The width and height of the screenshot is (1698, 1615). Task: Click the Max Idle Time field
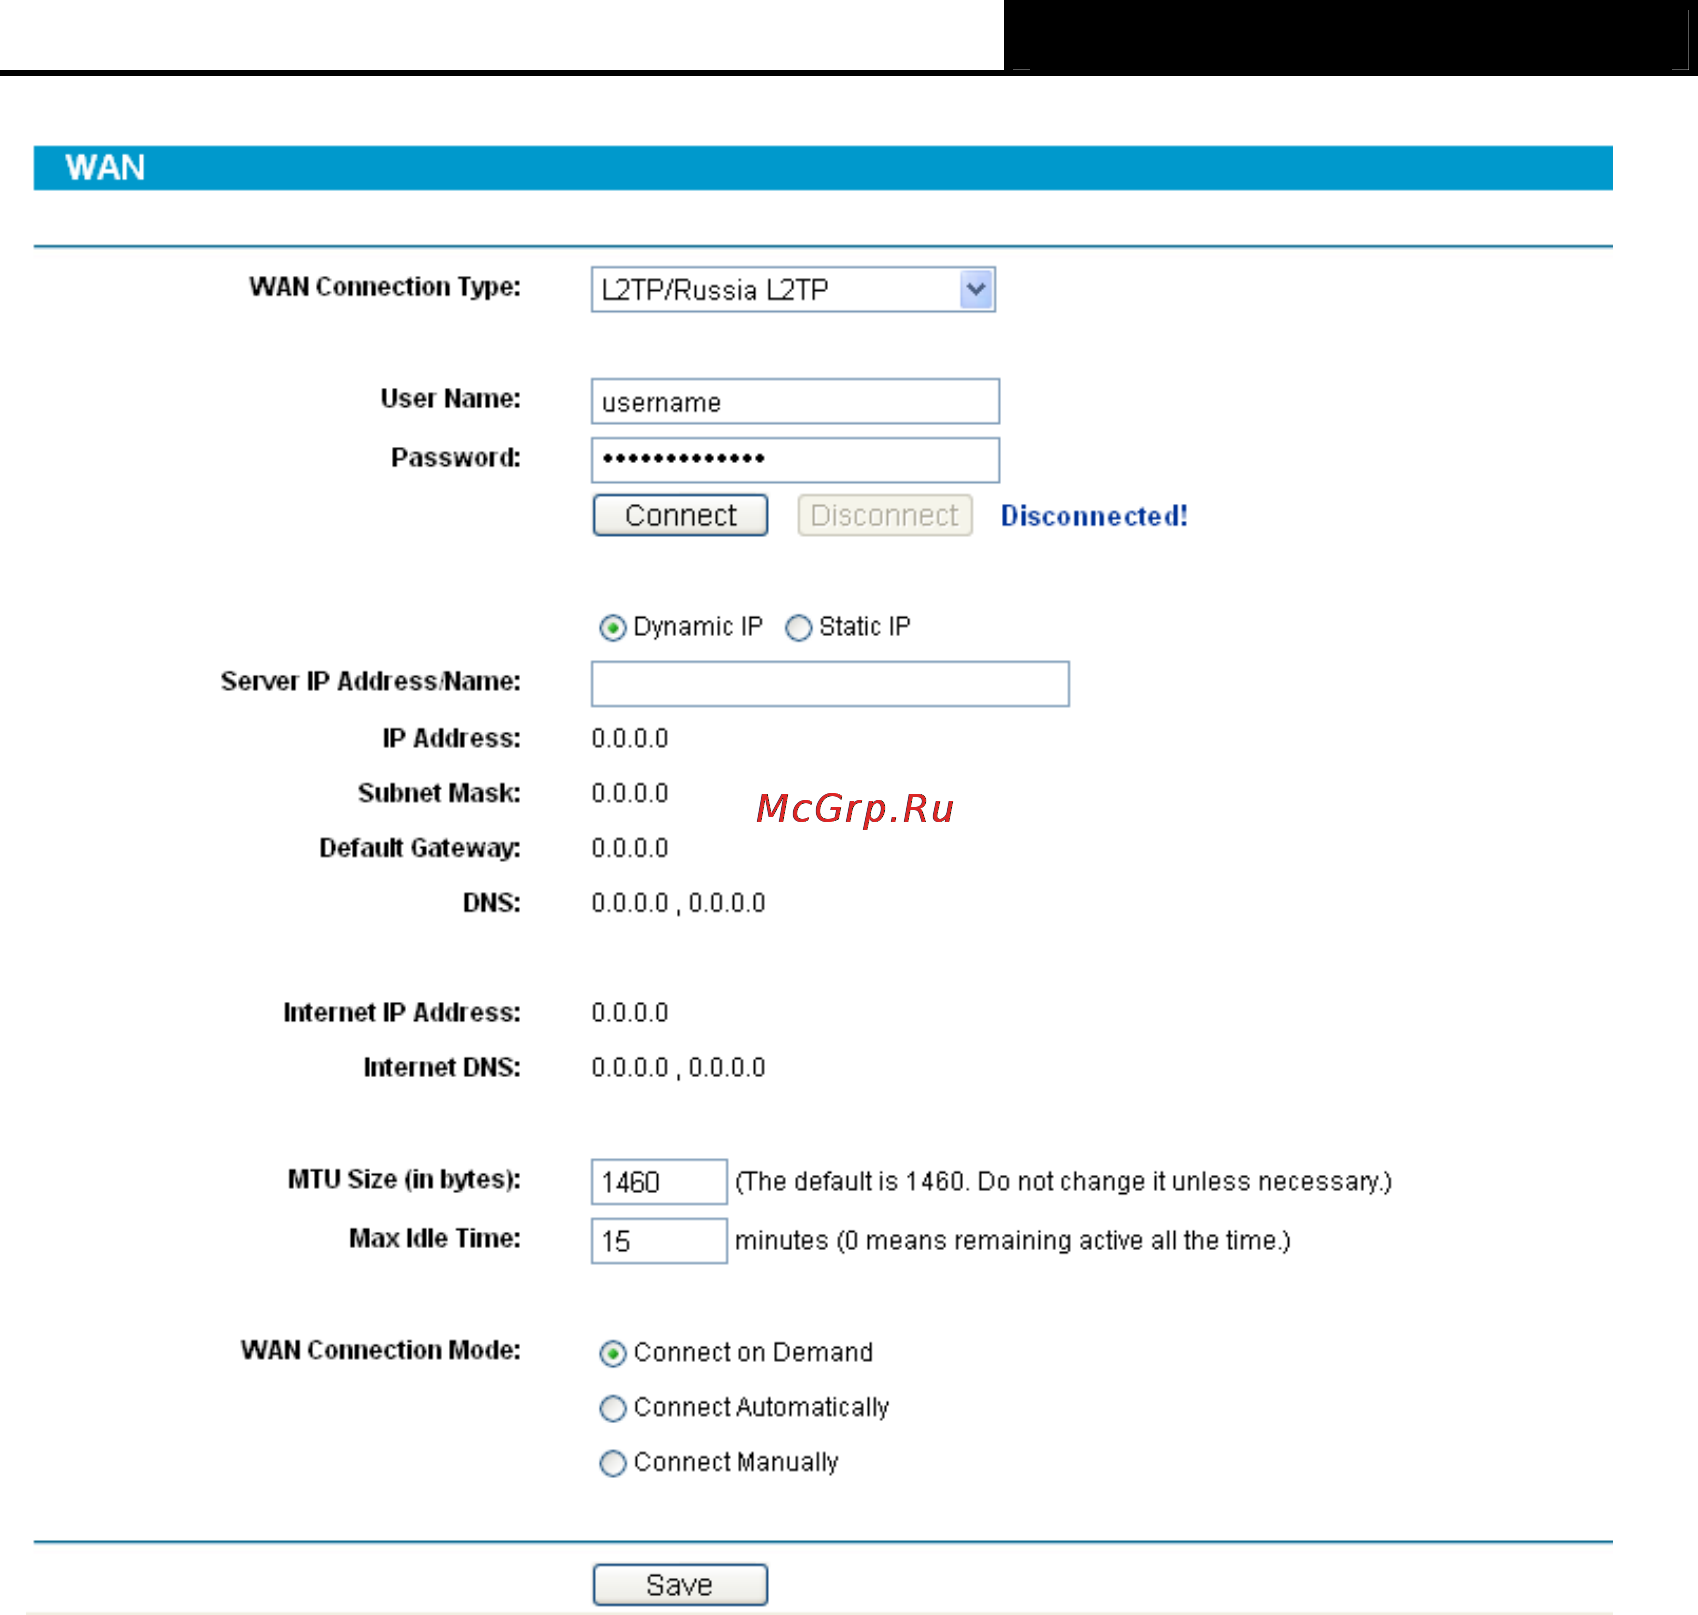tap(659, 1241)
